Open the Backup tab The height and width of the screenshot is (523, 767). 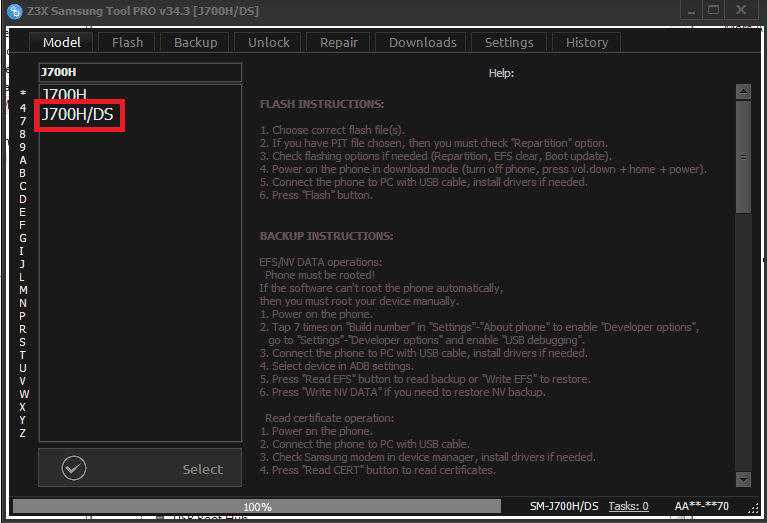click(x=195, y=43)
